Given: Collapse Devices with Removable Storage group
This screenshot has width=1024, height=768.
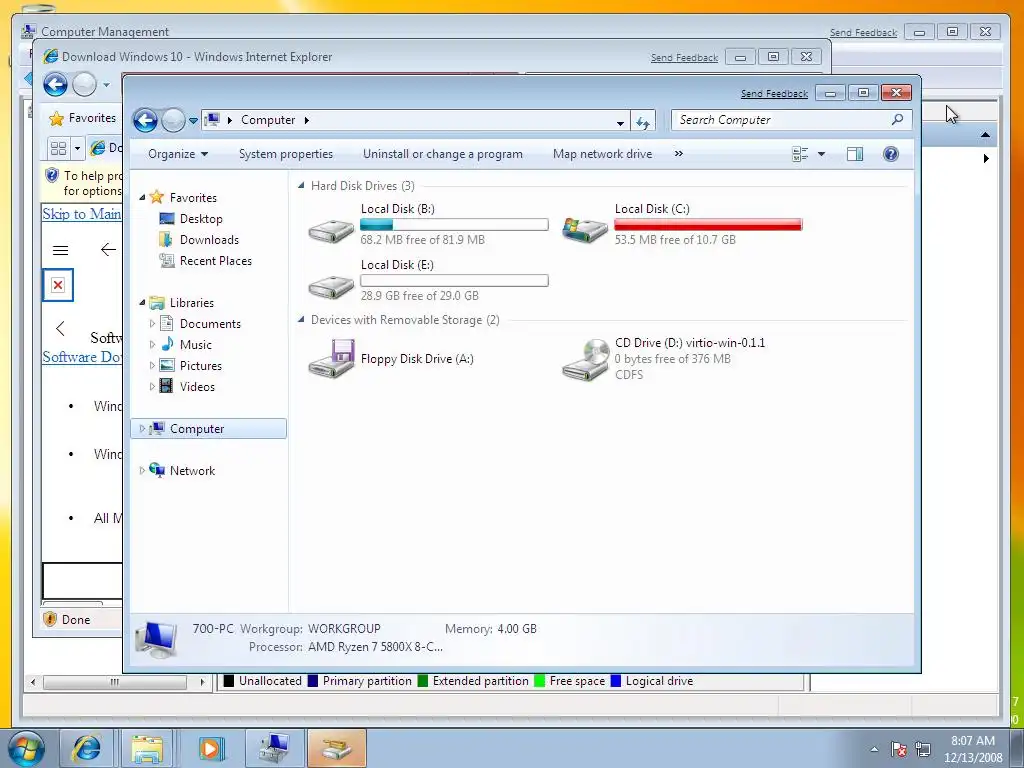Looking at the screenshot, I should pyautogui.click(x=301, y=319).
